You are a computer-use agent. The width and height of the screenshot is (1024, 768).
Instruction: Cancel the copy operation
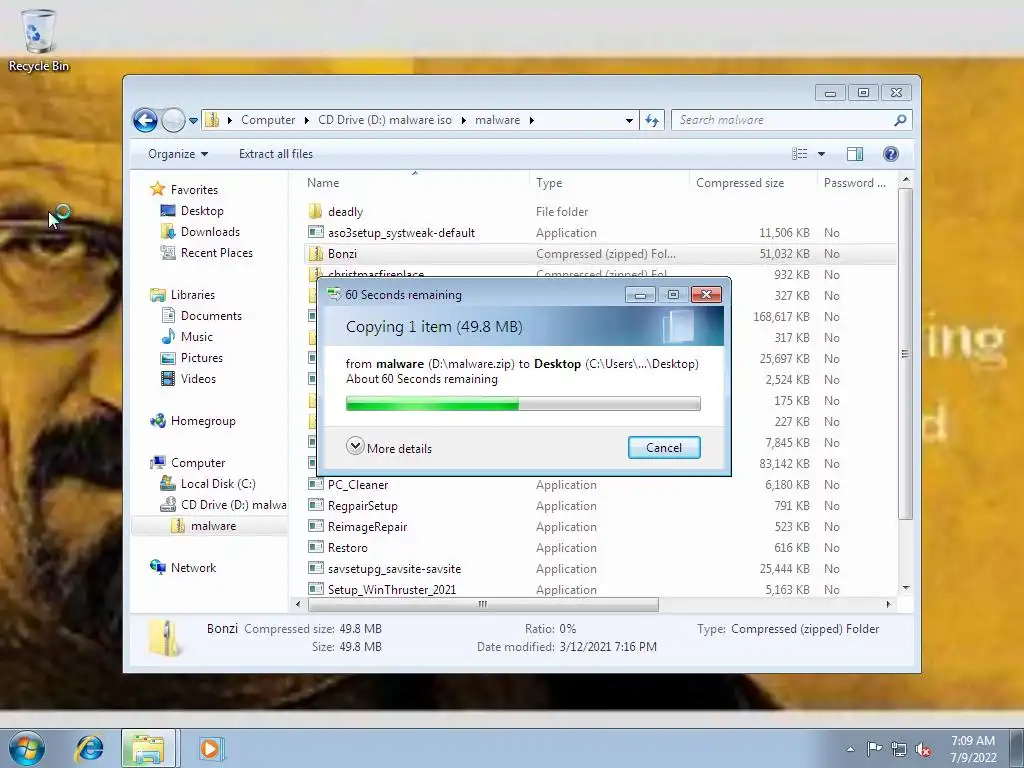(x=664, y=448)
